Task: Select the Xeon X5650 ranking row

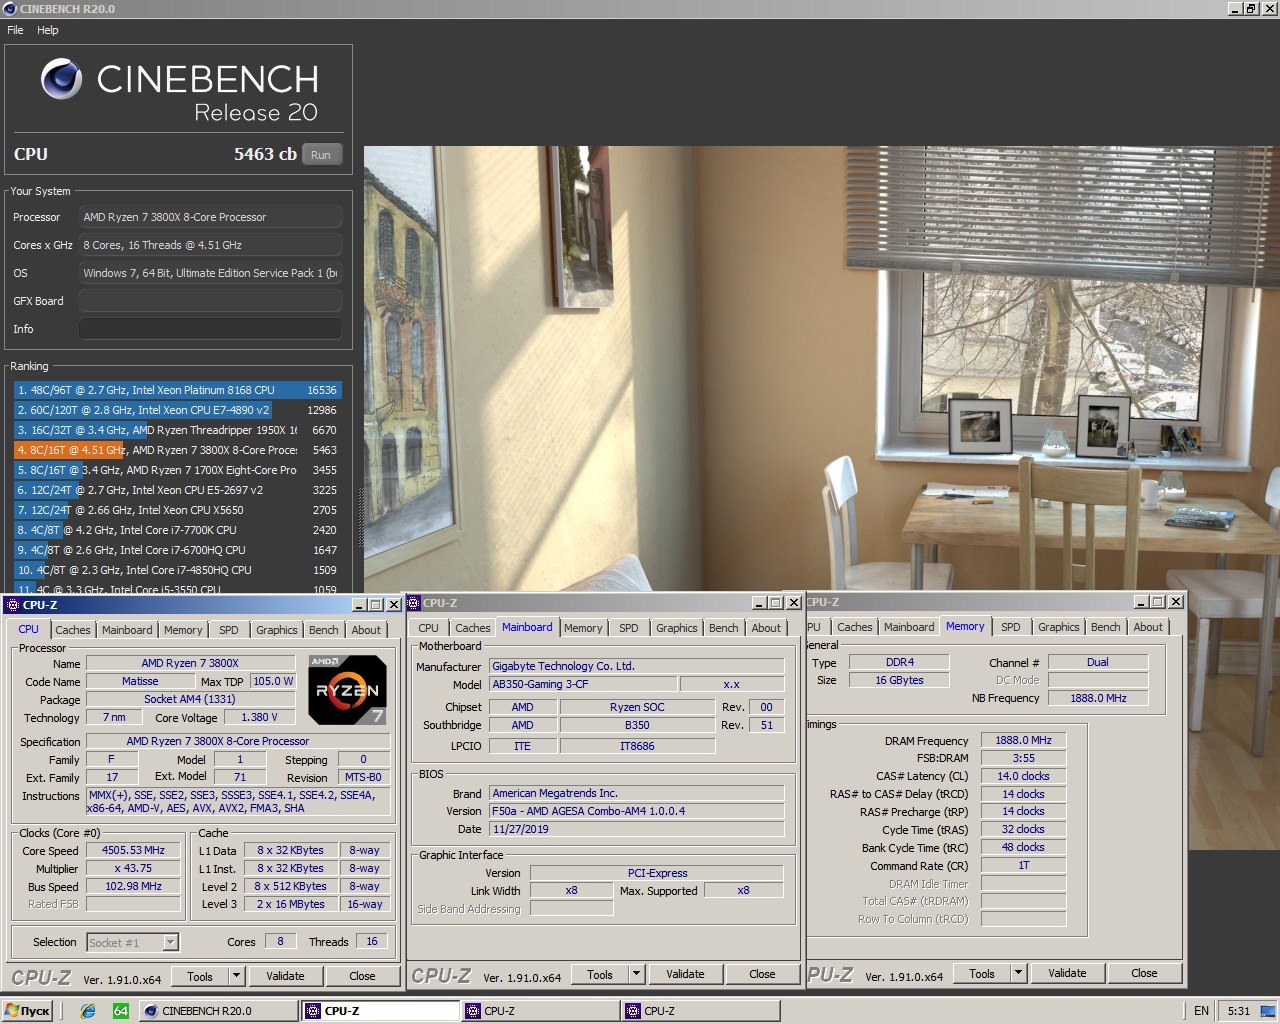Action: 177,510
